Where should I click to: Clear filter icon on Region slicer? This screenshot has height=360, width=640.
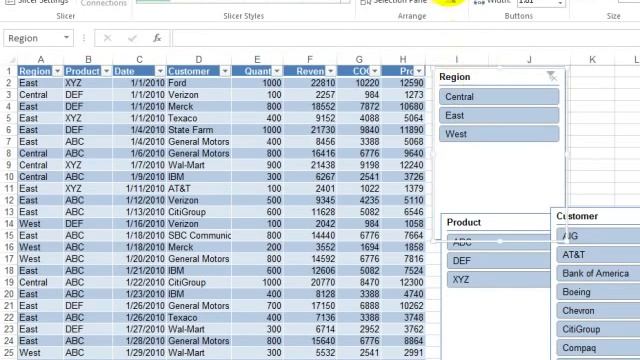[552, 76]
